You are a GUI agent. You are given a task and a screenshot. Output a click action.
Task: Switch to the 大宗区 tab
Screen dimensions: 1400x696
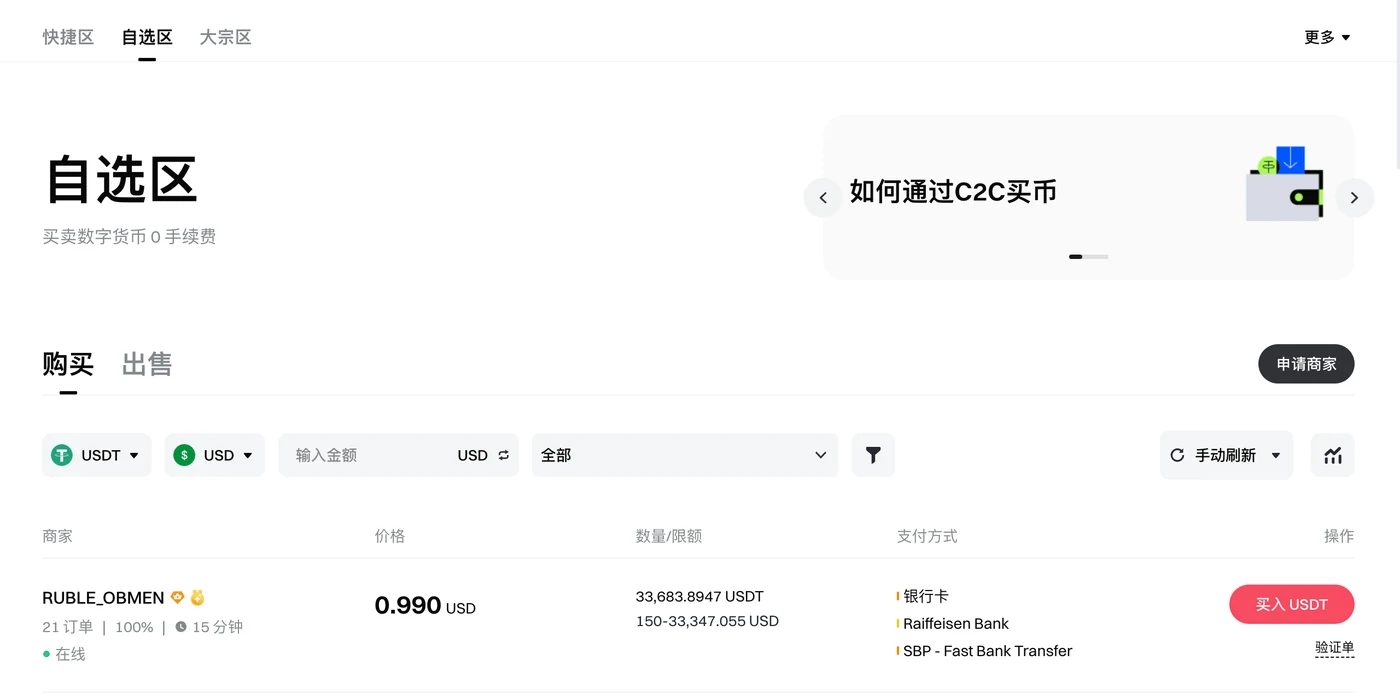click(225, 37)
